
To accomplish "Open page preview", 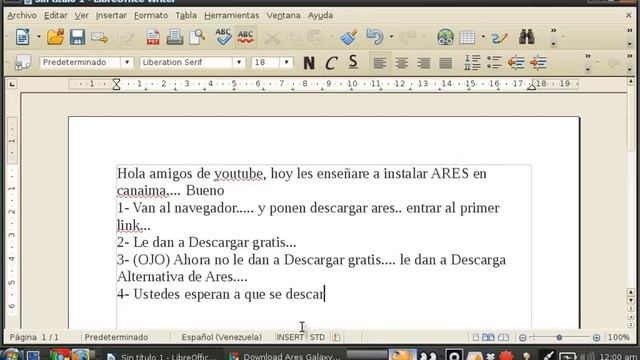I will point(197,37).
